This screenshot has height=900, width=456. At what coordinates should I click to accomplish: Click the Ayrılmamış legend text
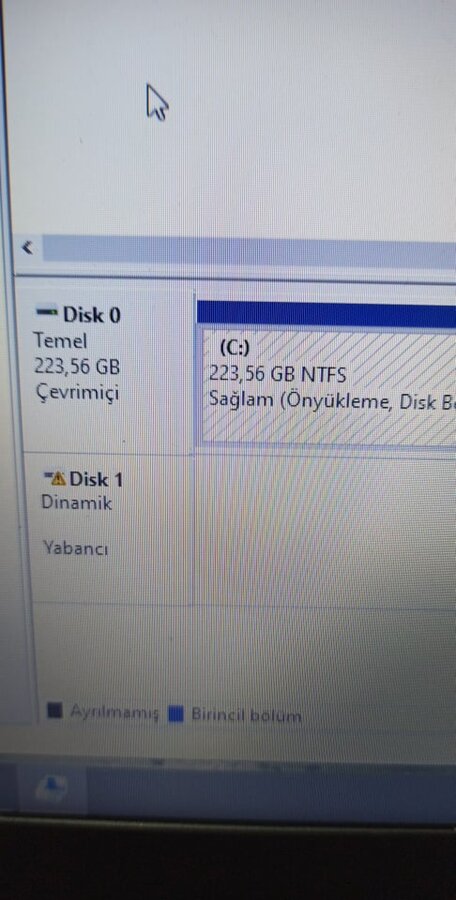[x=114, y=713]
